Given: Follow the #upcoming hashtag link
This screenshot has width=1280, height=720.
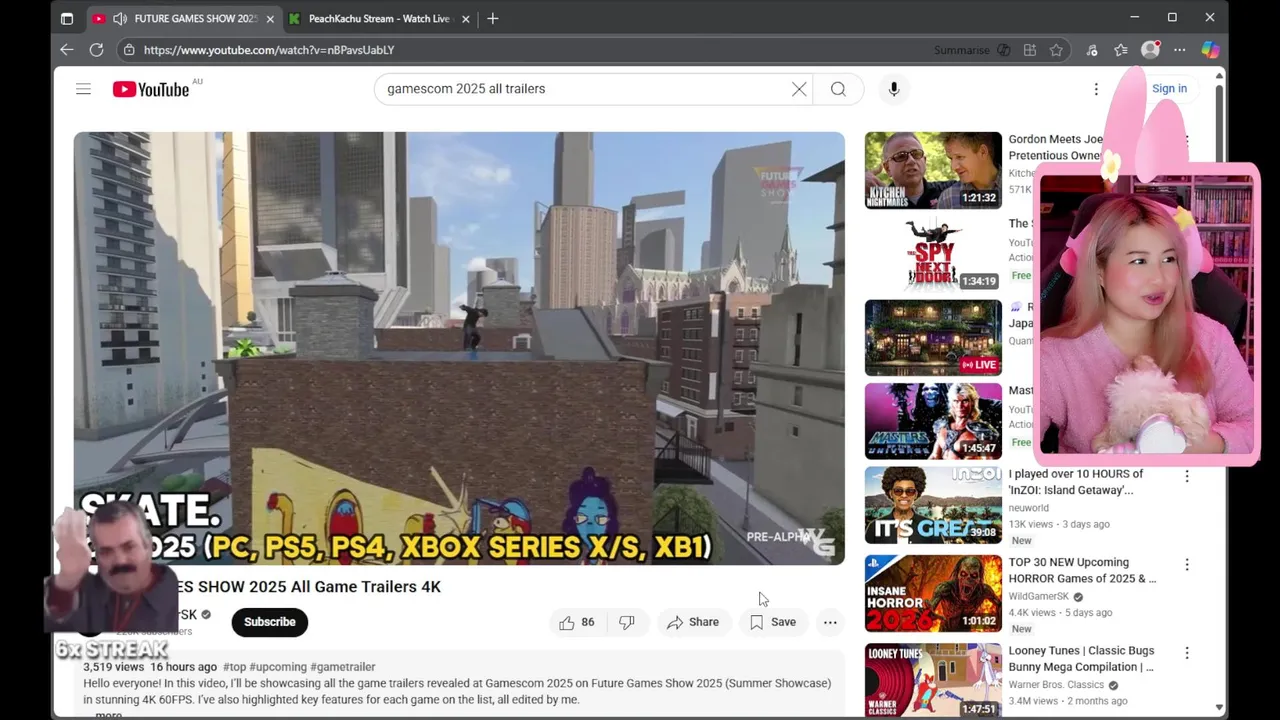Looking at the screenshot, I should (278, 667).
